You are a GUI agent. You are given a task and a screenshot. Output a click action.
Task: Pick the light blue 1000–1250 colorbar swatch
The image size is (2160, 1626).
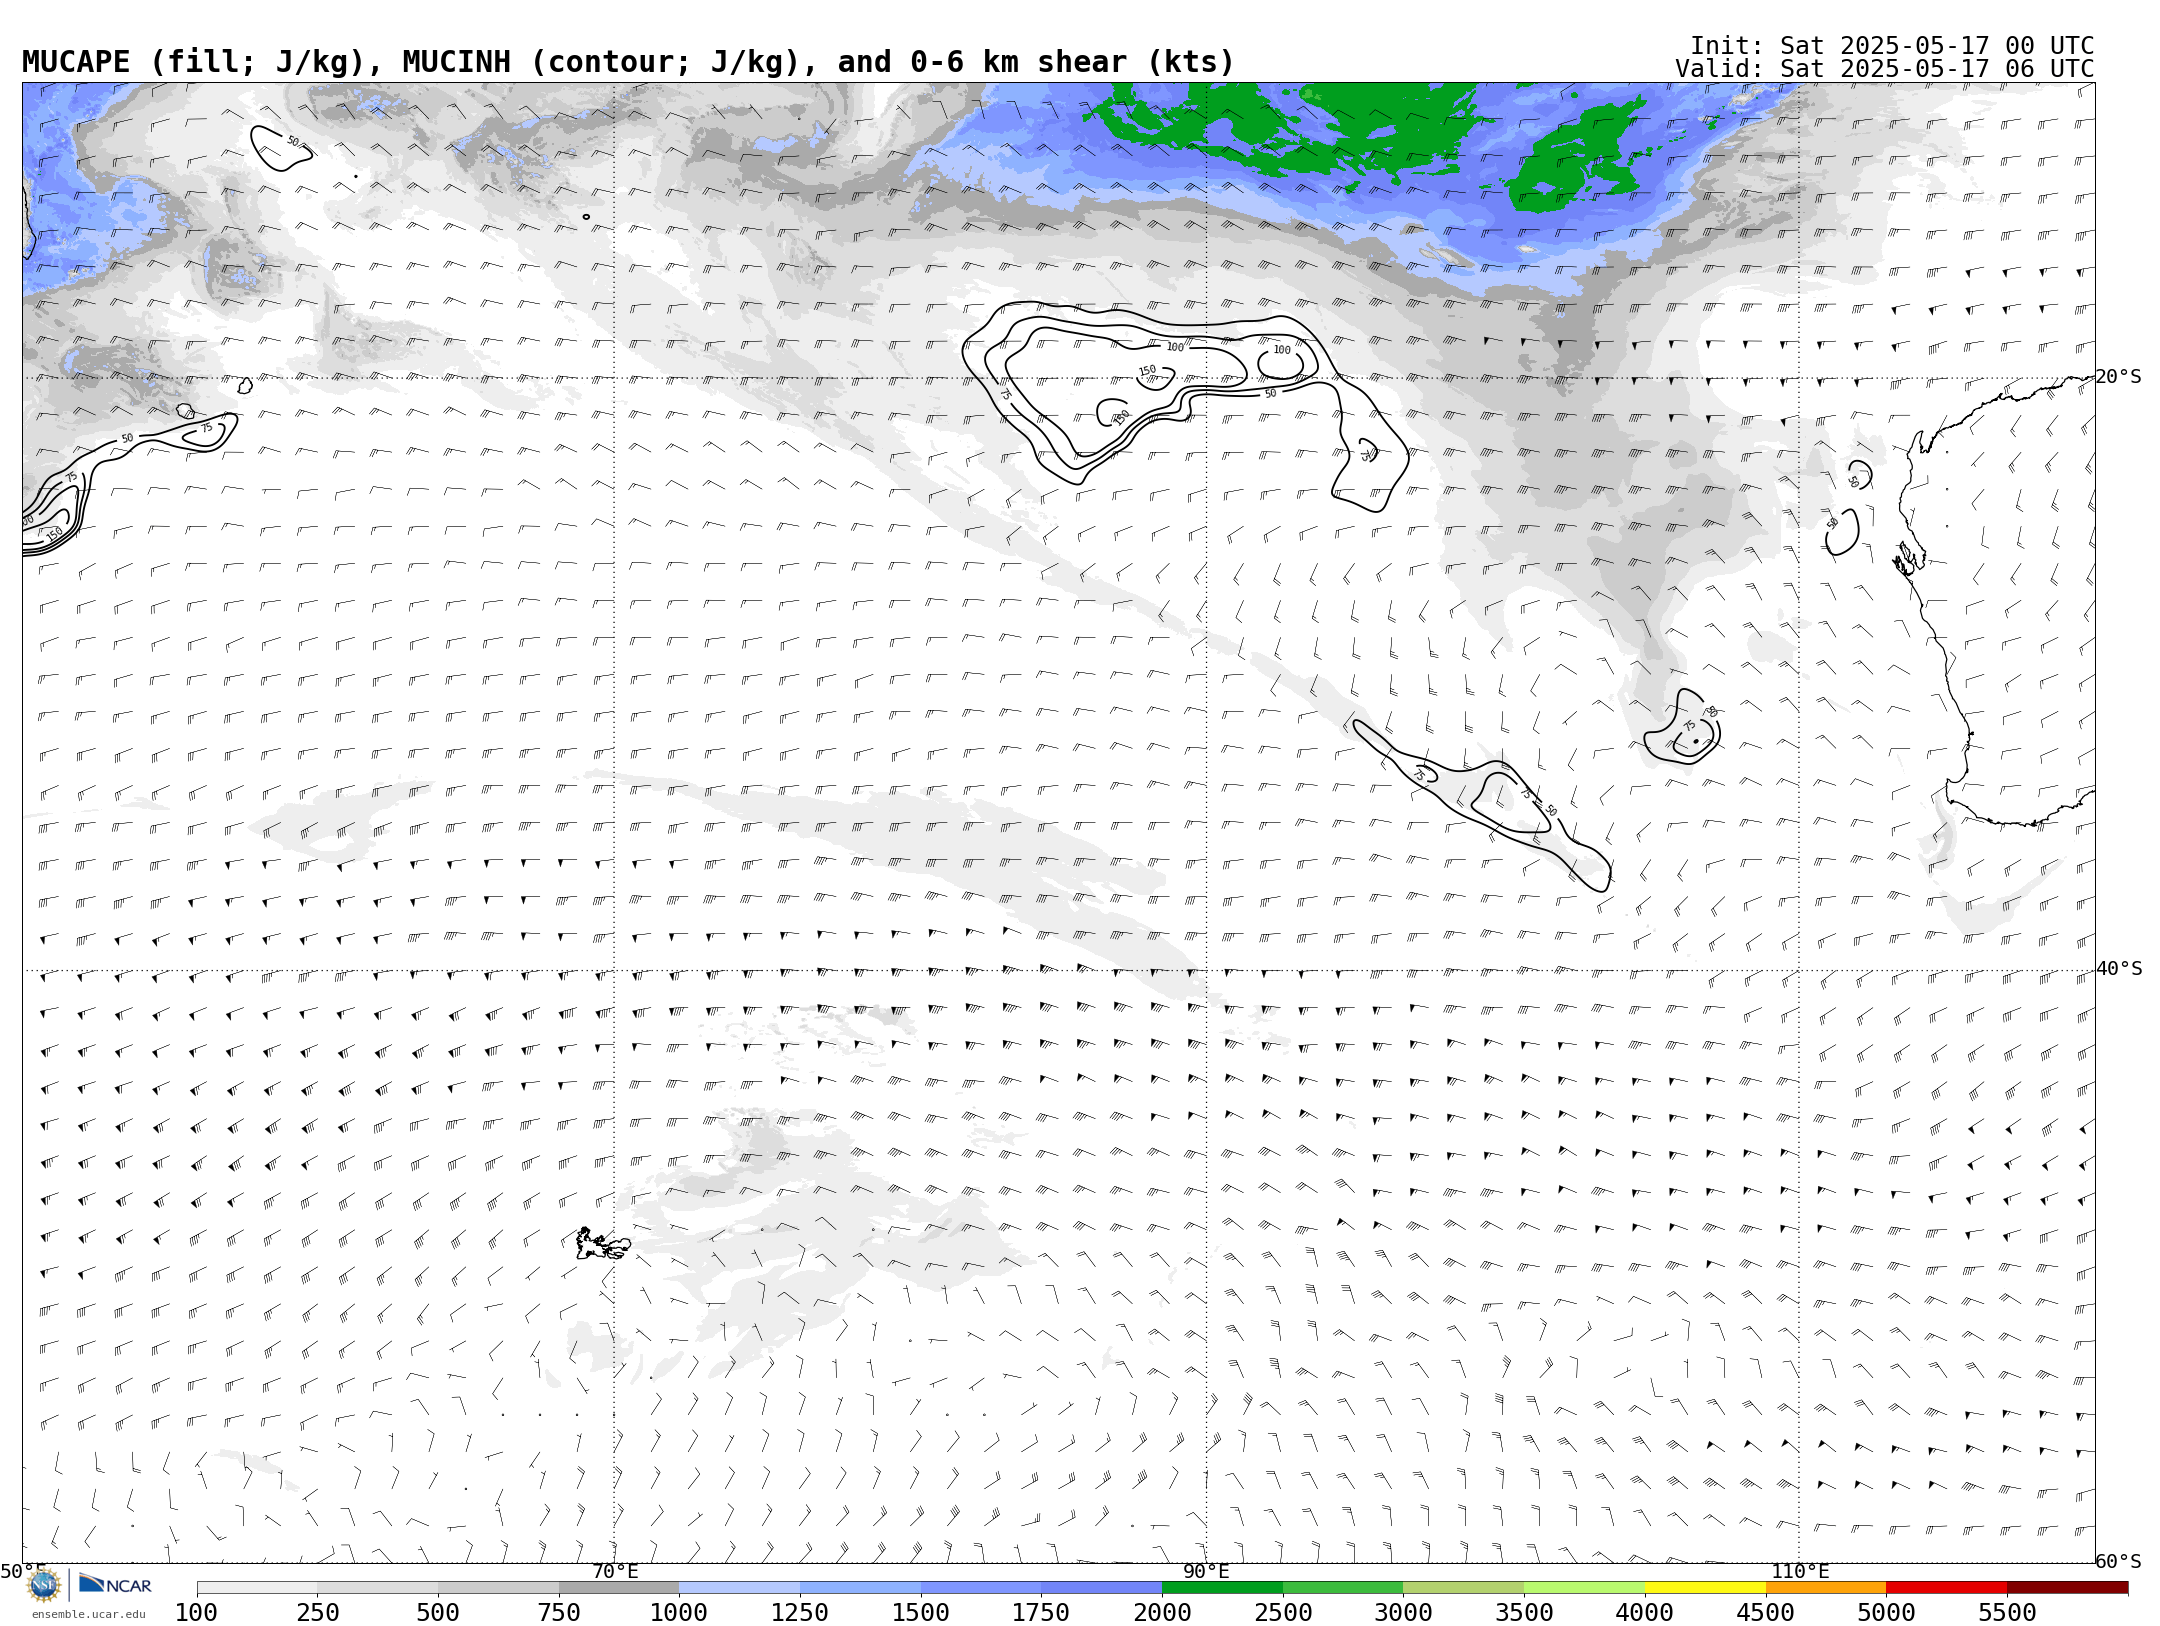[x=739, y=1588]
